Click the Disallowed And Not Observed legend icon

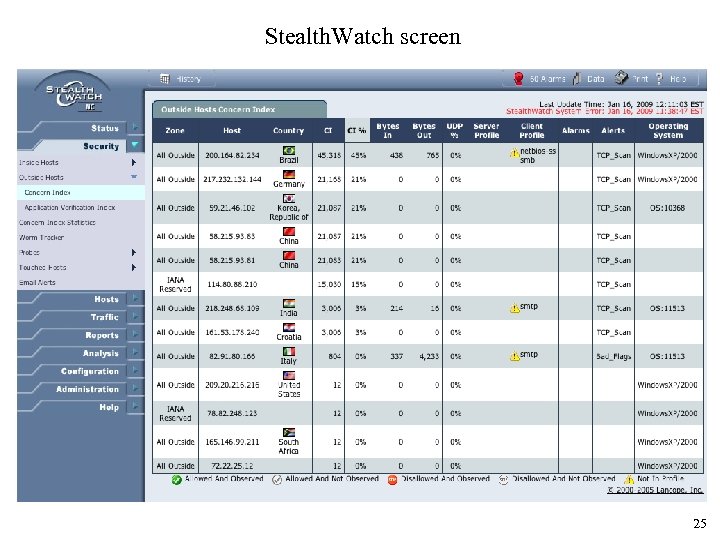[503, 480]
